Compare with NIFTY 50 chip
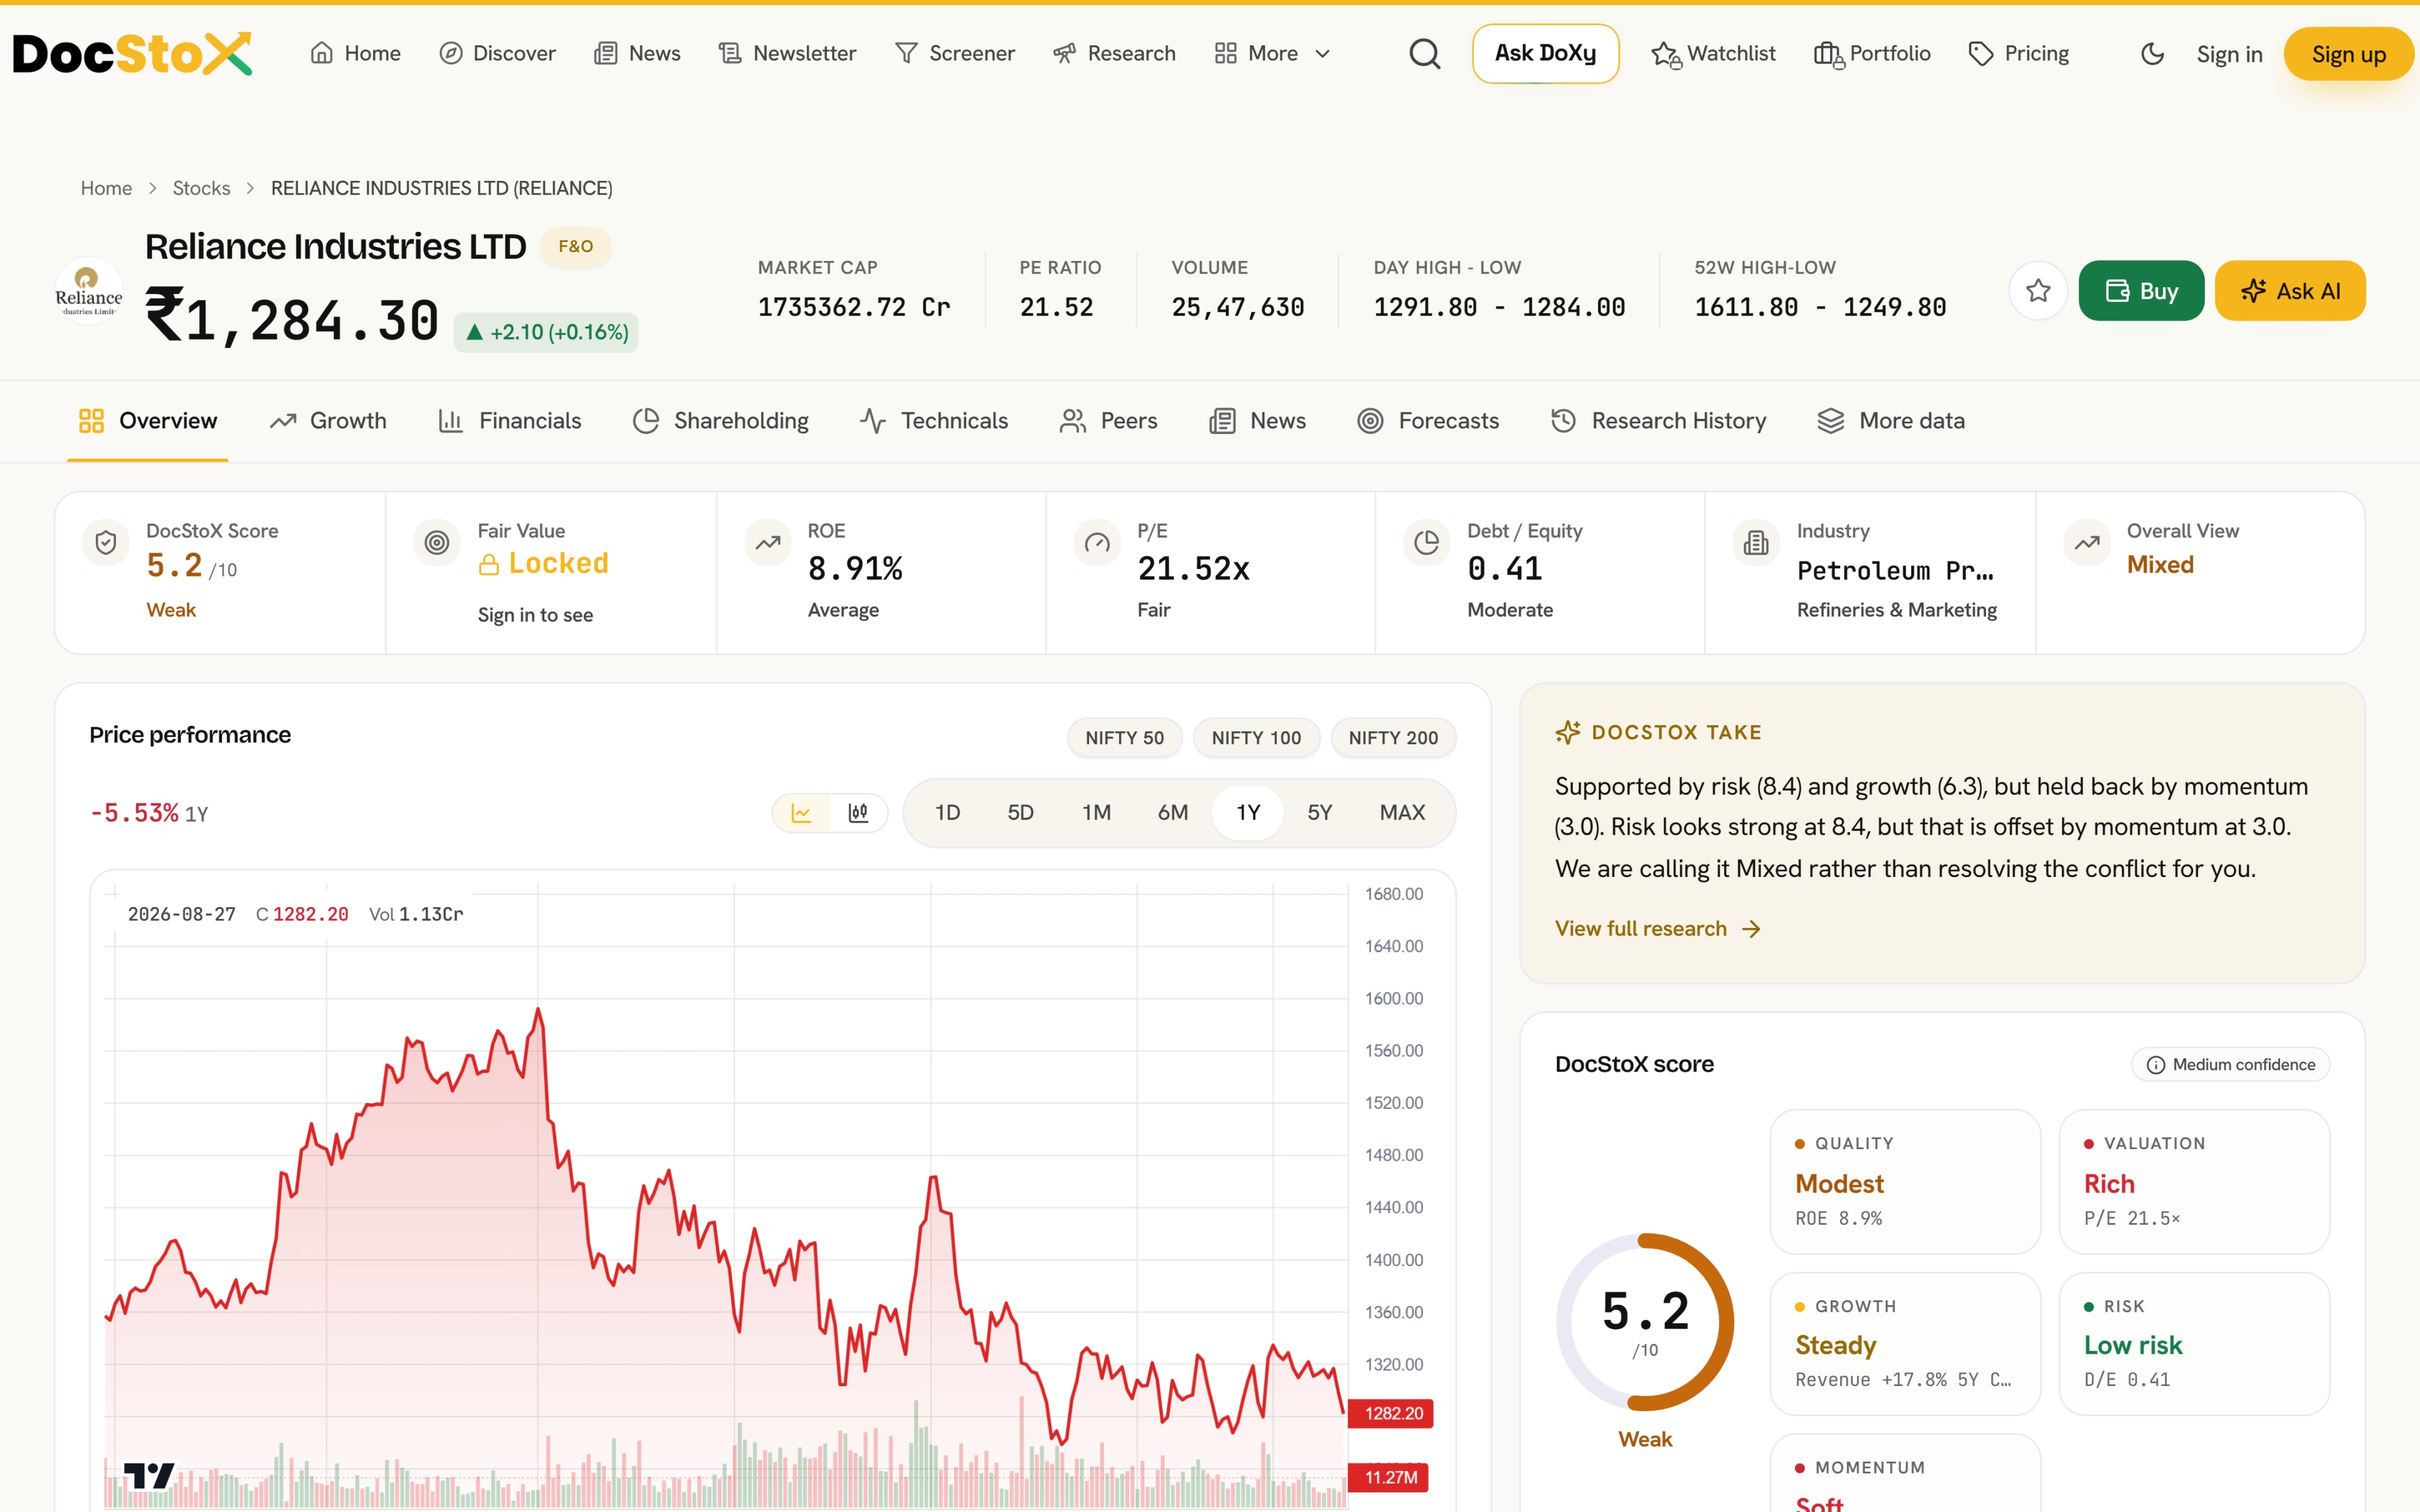 (1124, 738)
